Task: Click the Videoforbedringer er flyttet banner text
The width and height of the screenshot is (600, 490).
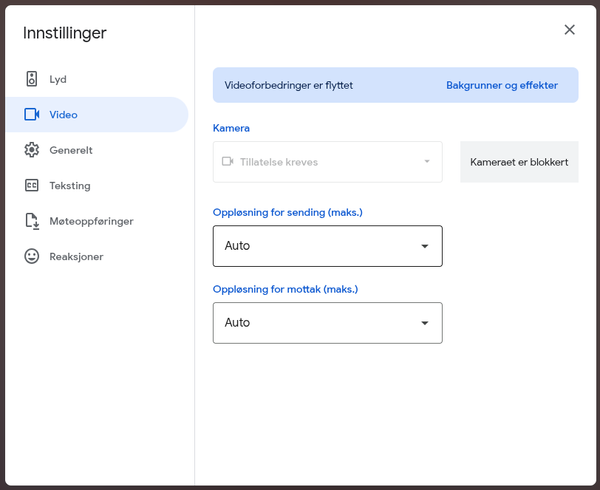Action: [290, 86]
